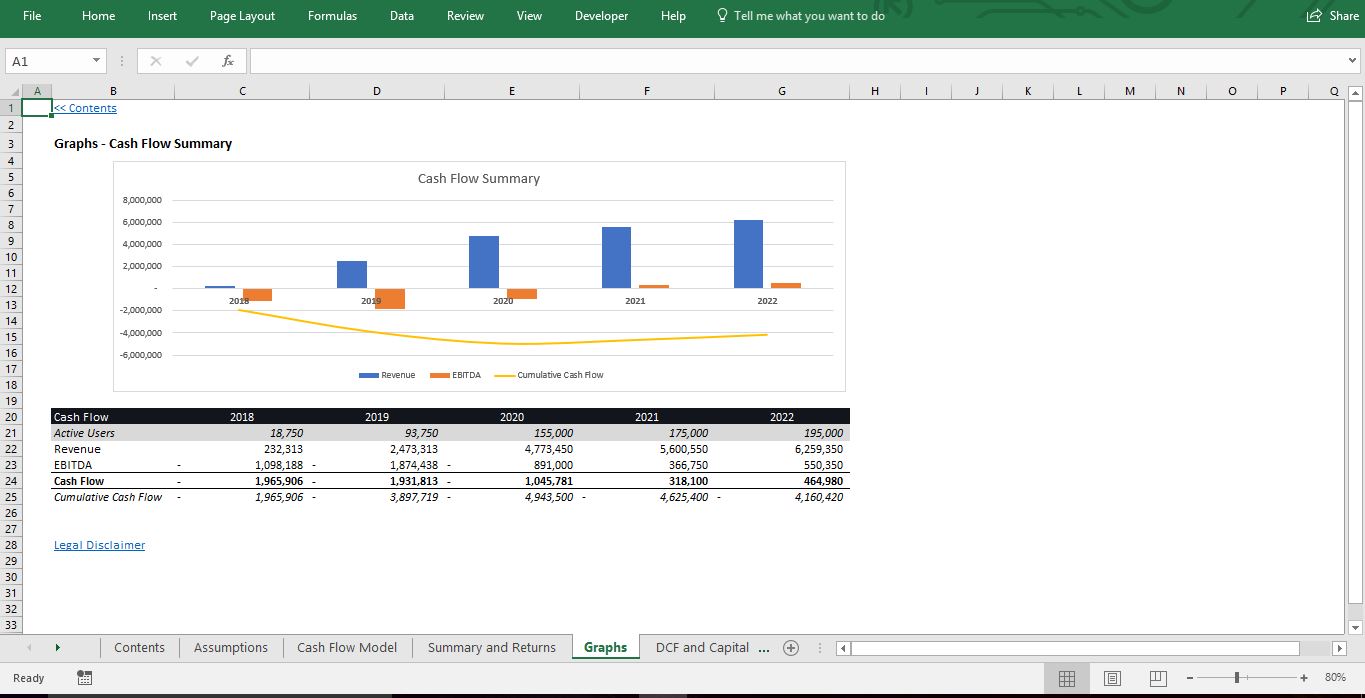This screenshot has width=1365, height=698.
Task: Click the Normal view icon in status bar
Action: click(1066, 678)
